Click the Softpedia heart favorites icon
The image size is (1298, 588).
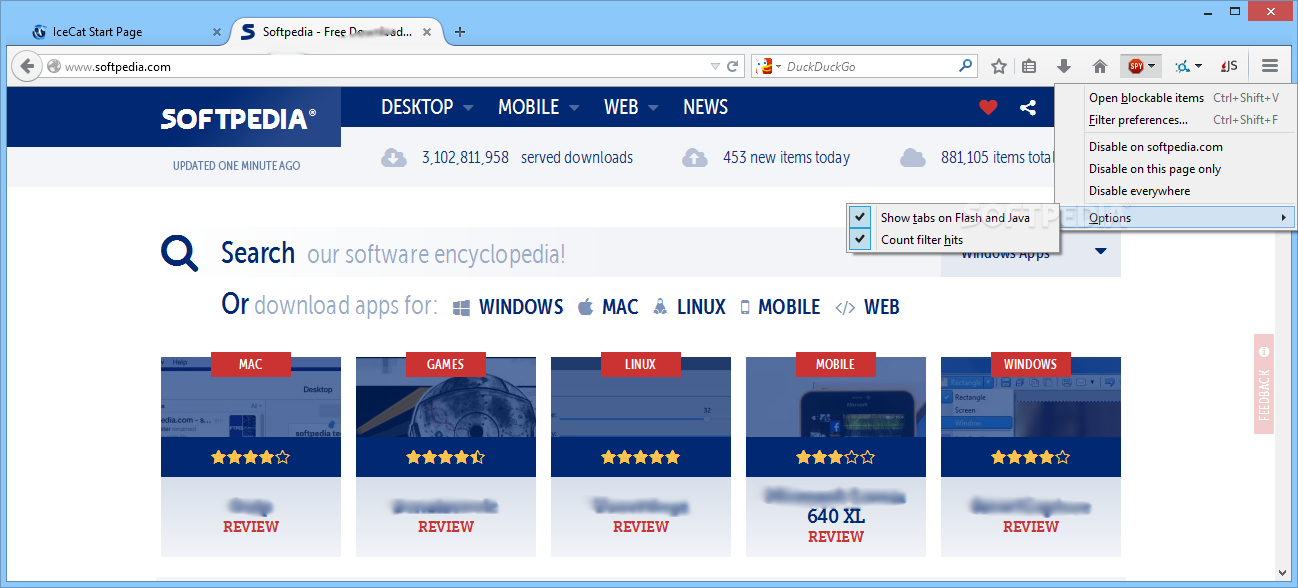(988, 107)
